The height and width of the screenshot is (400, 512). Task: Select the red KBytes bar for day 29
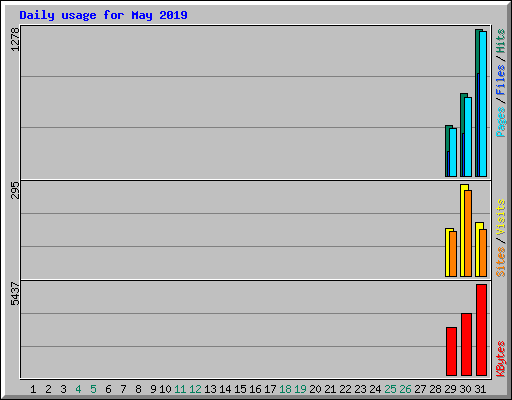coord(451,351)
